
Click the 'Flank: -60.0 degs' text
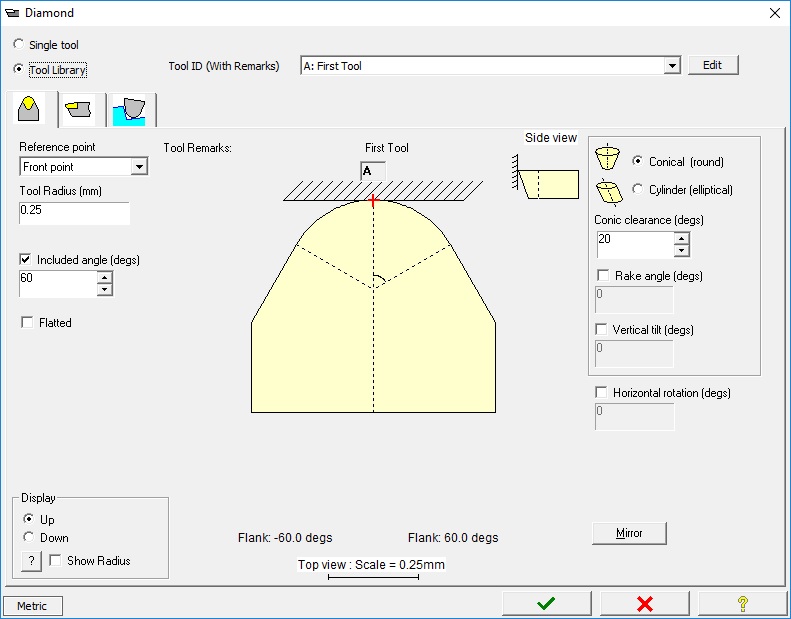[x=285, y=538]
